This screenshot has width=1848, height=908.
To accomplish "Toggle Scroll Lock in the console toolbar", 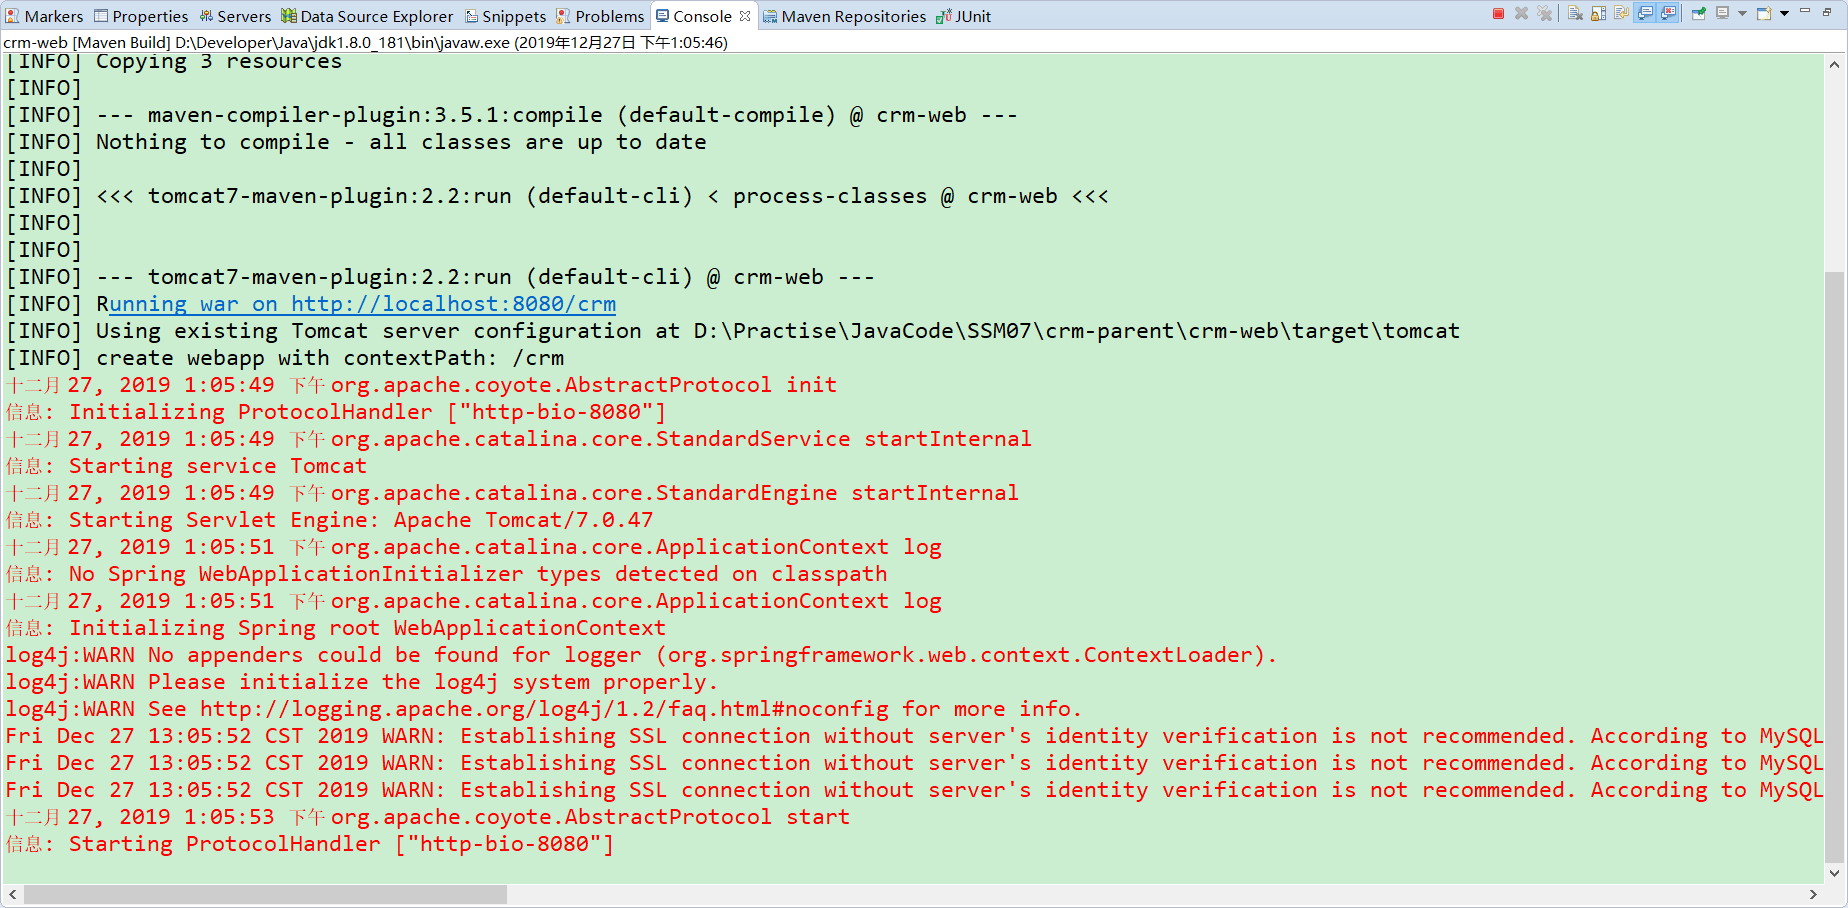I will pos(1599,13).
